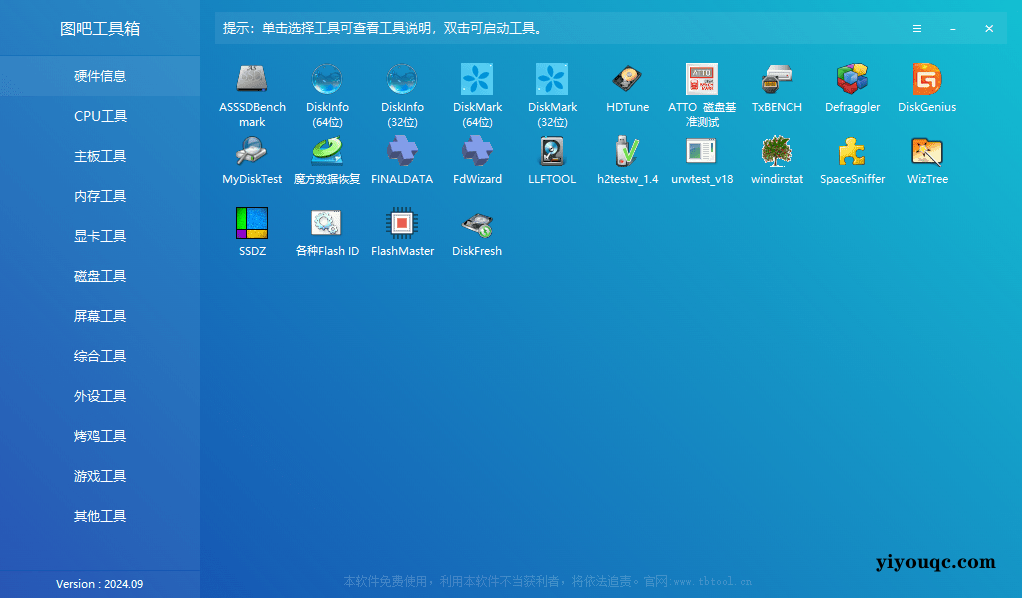
Task: Select the MyDiskTest icon
Action: pos(251,160)
